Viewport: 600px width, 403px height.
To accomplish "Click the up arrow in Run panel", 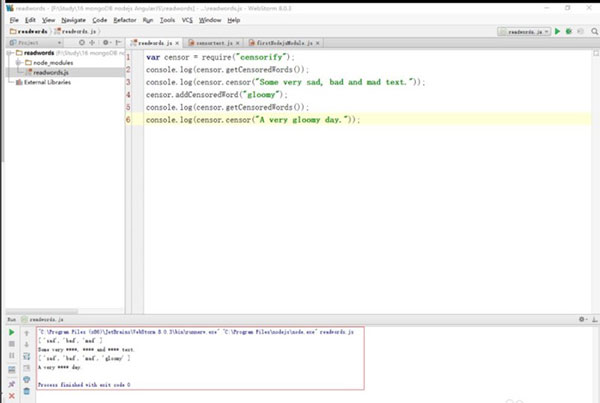I will pyautogui.click(x=26, y=331).
